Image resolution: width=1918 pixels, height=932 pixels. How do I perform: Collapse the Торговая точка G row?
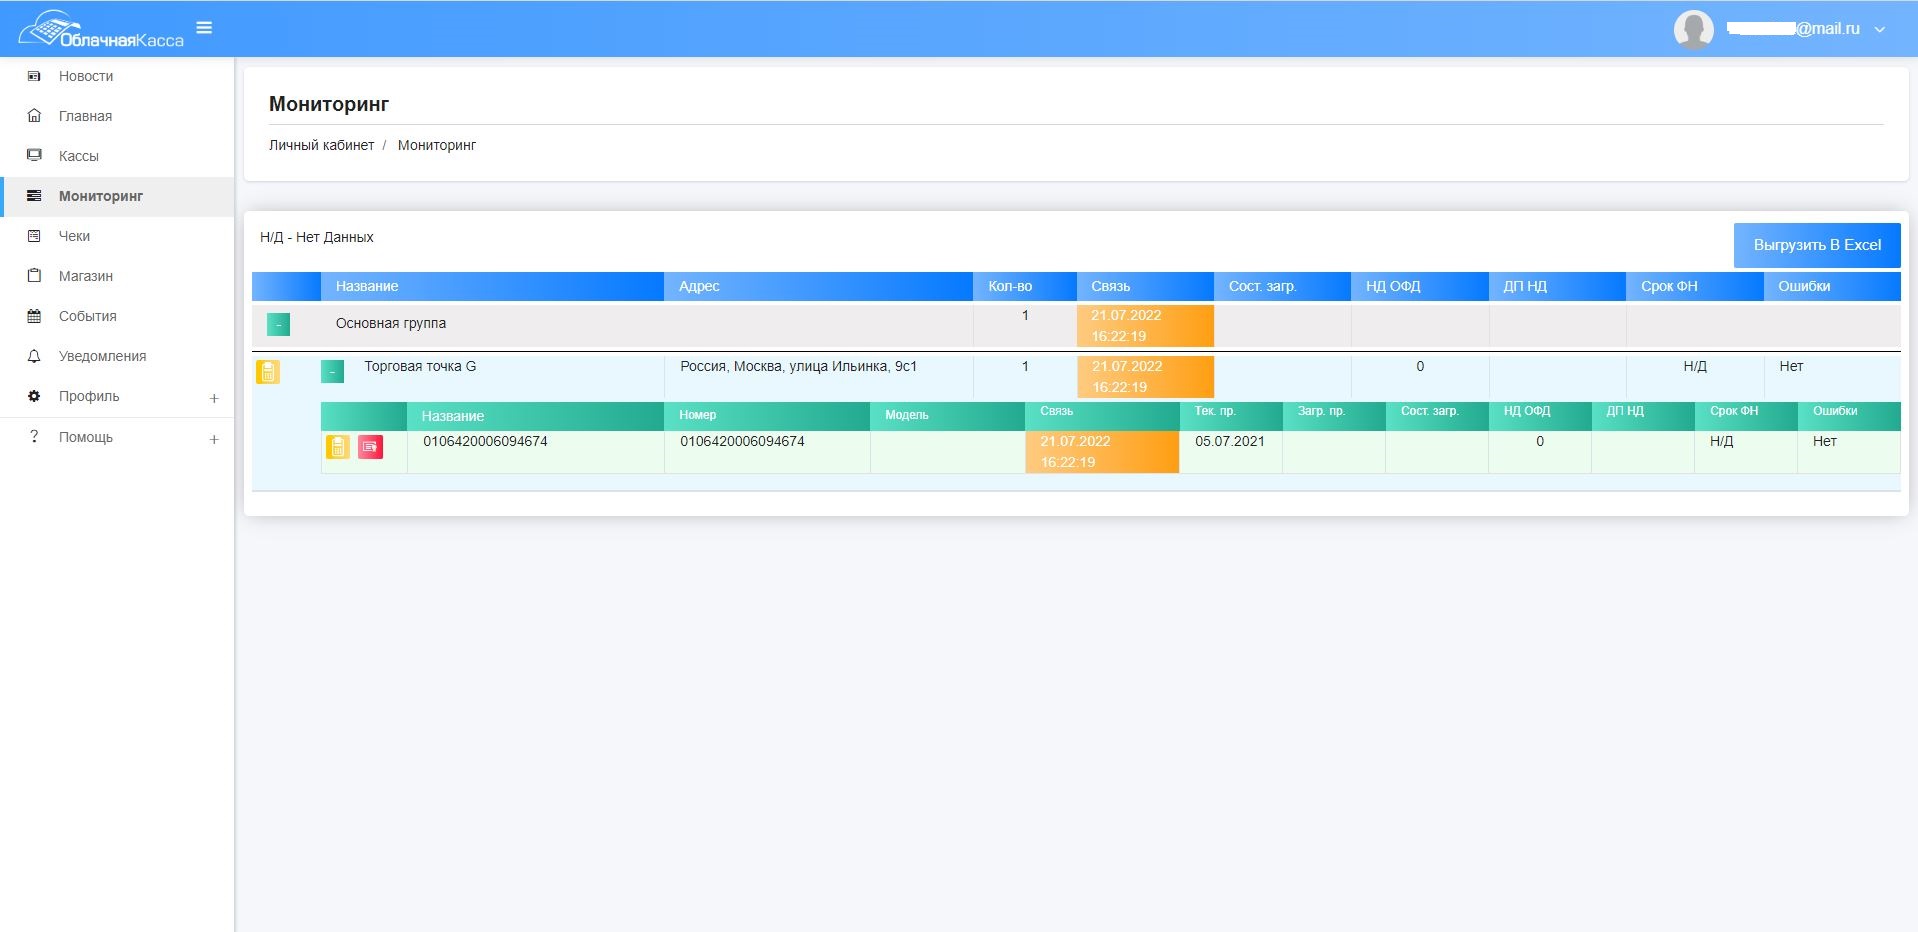click(332, 371)
